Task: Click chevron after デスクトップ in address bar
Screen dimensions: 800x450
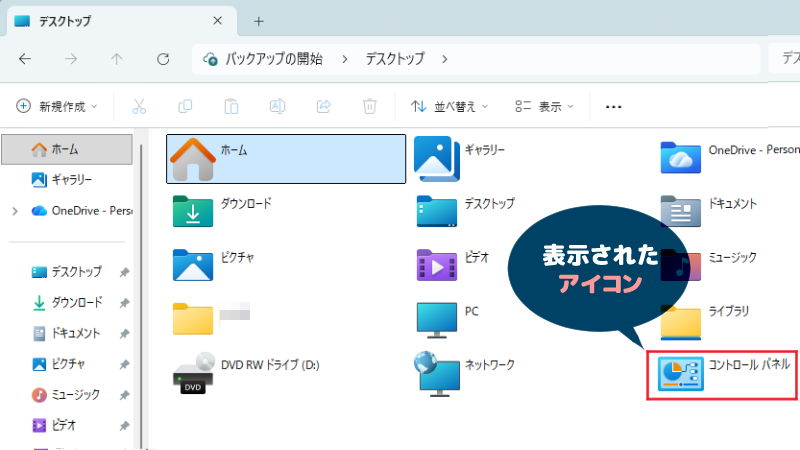Action: (x=445, y=59)
